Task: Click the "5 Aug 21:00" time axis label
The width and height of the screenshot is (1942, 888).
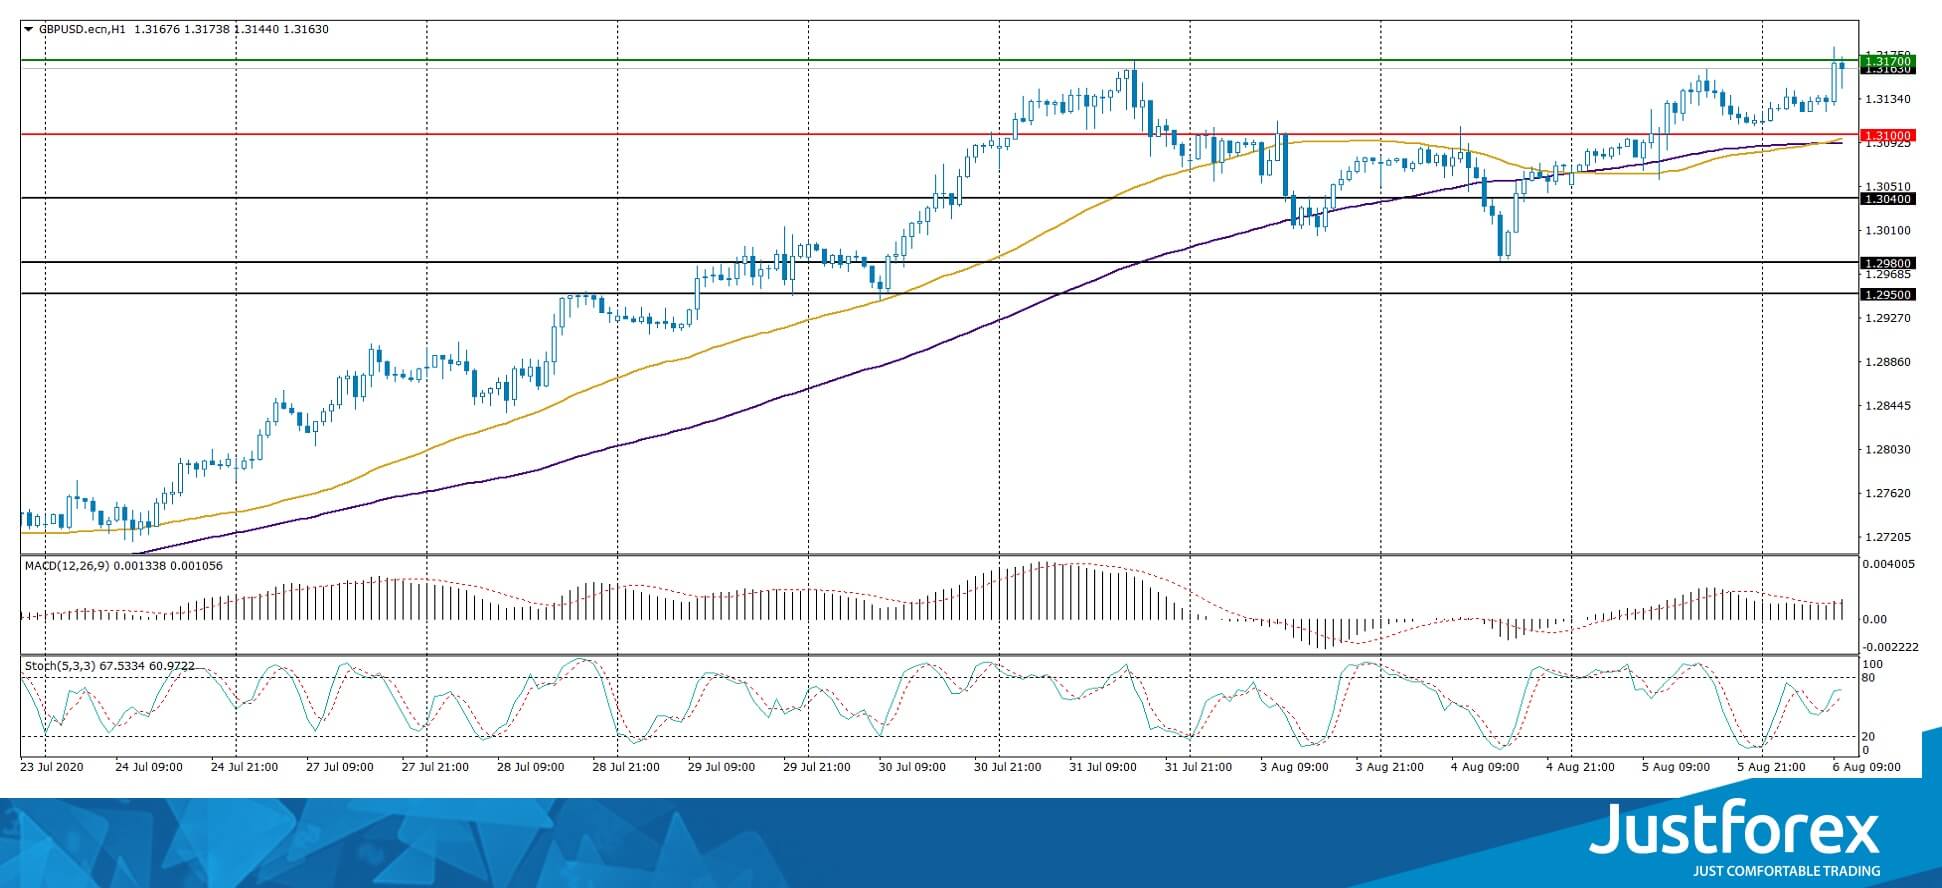Action: click(1771, 768)
